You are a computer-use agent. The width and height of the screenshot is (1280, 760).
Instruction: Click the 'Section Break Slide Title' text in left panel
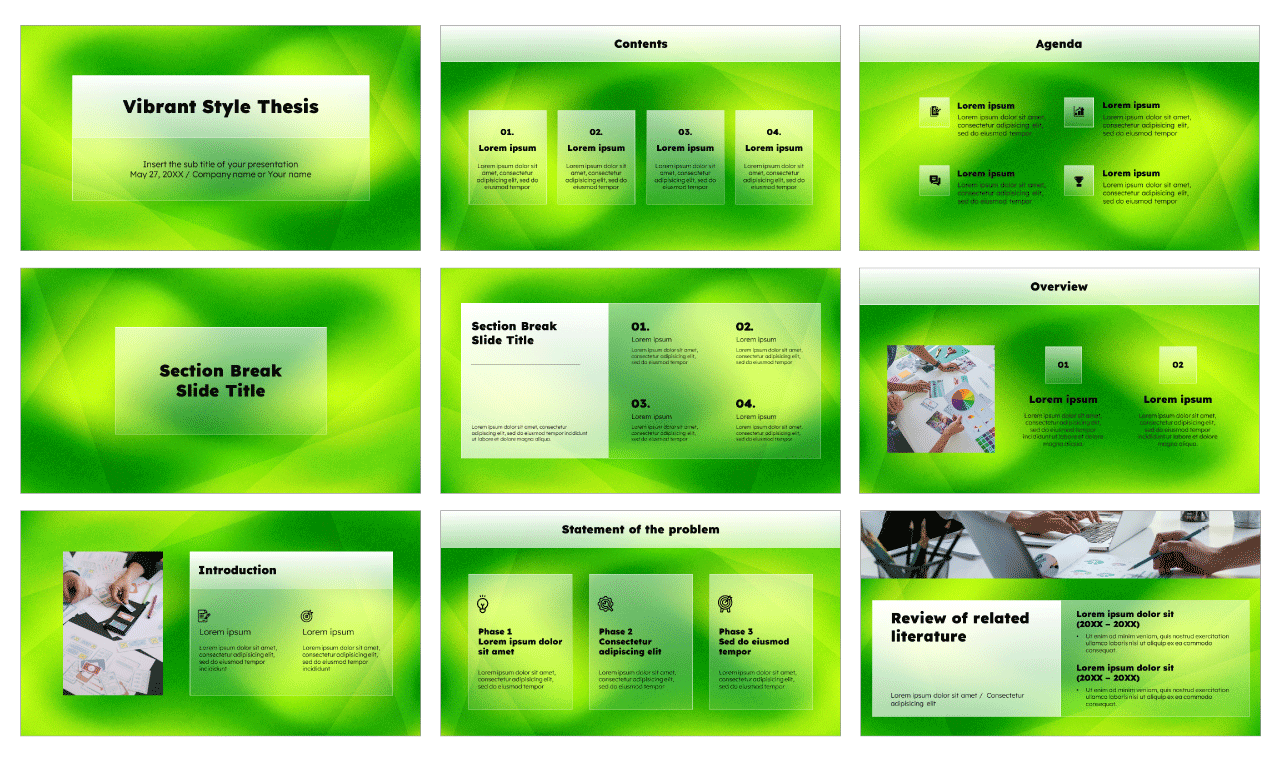[515, 333]
